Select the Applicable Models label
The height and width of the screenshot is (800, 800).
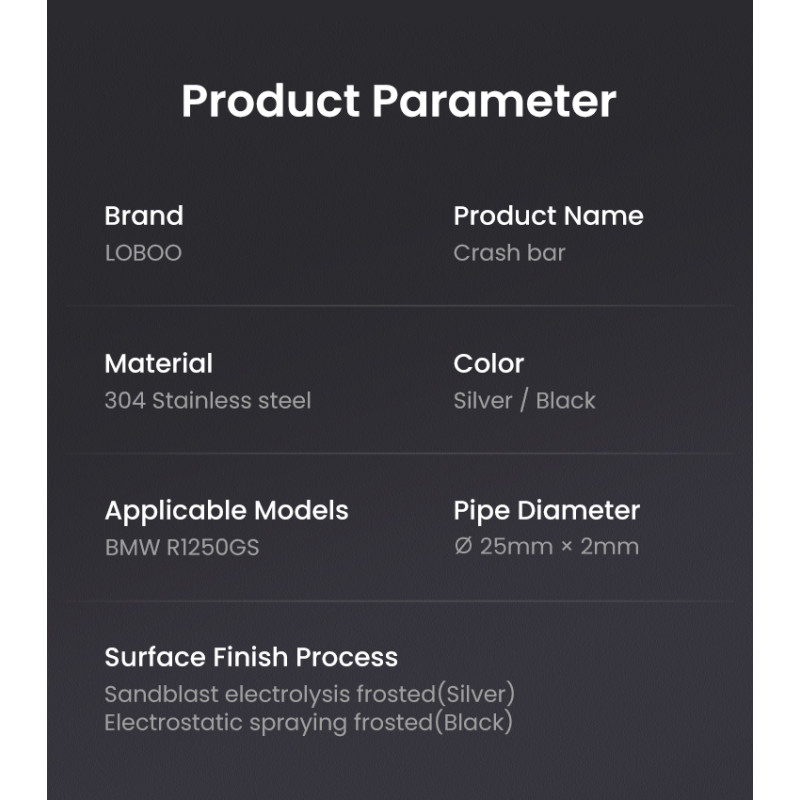pyautogui.click(x=226, y=511)
